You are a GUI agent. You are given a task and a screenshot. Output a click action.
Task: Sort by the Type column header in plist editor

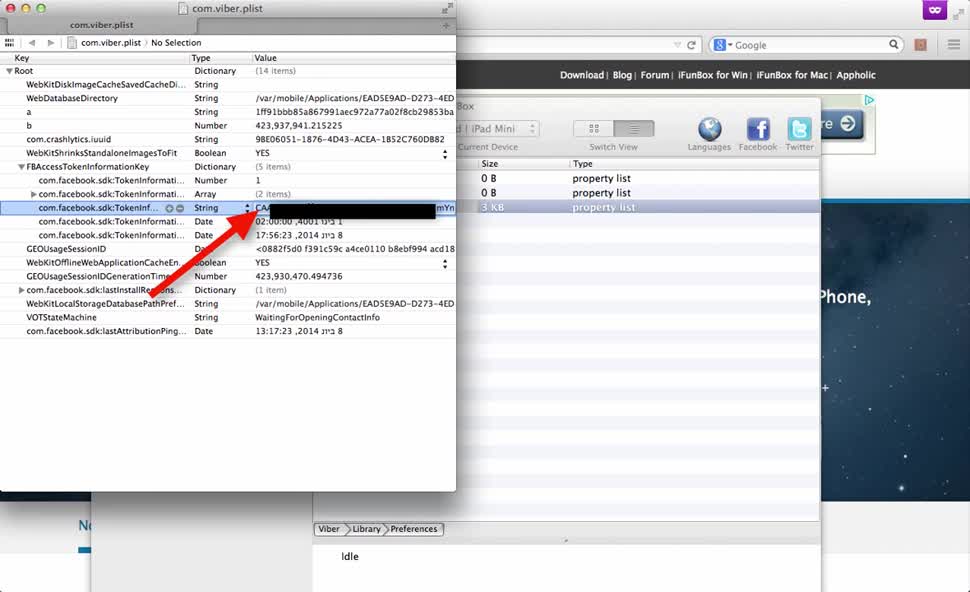point(220,58)
